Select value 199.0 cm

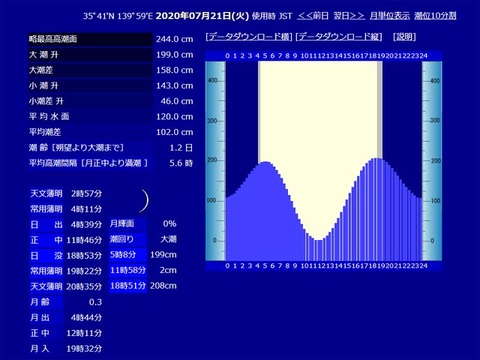click(x=175, y=55)
